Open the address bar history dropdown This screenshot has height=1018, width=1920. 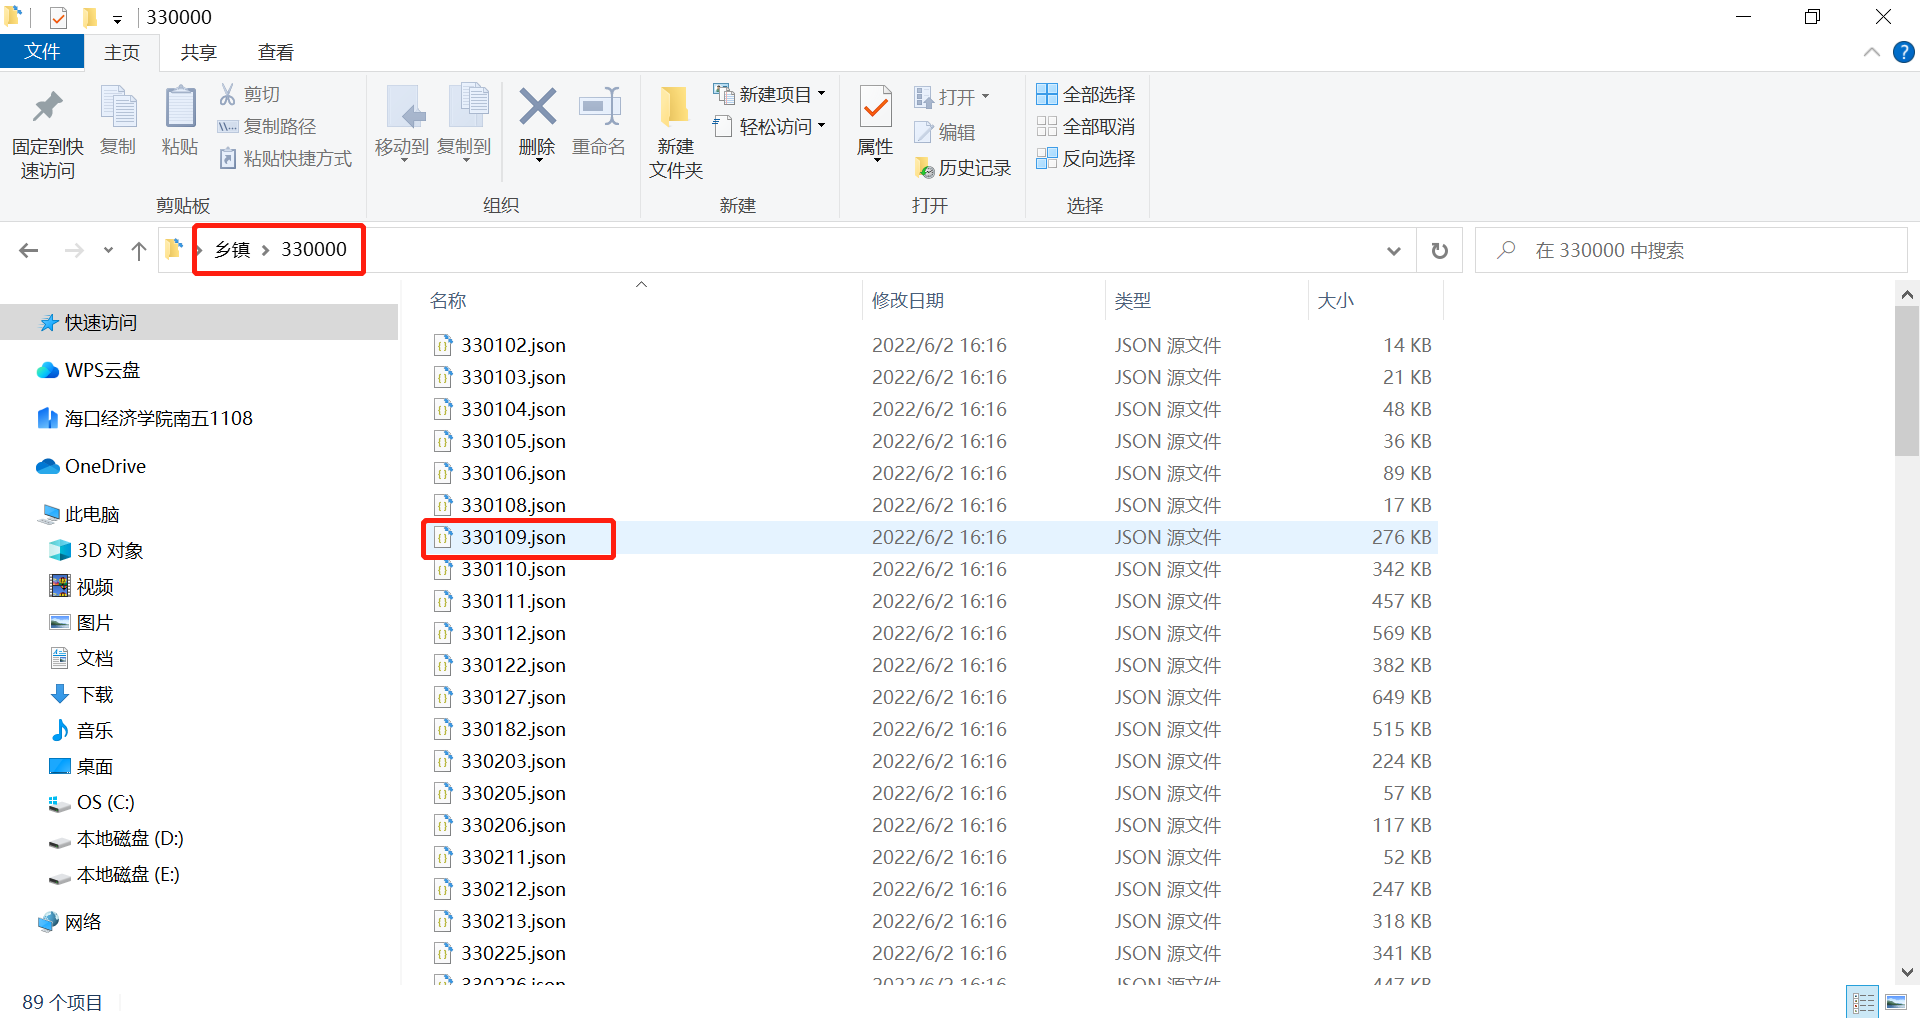1393,251
